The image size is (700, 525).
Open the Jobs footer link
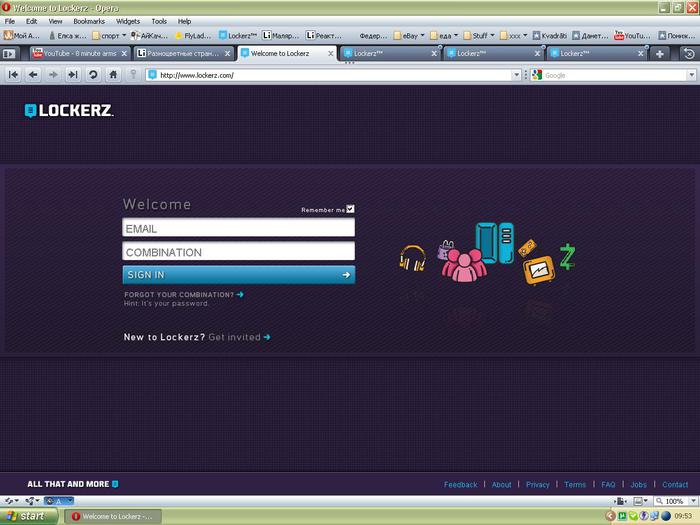[x=638, y=484]
